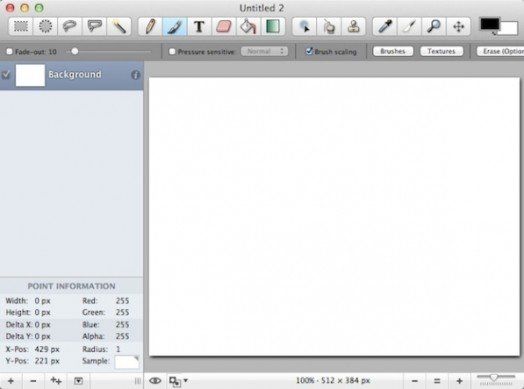Select the Lasso tool
Viewport: 524px width, 389px height.
70,26
